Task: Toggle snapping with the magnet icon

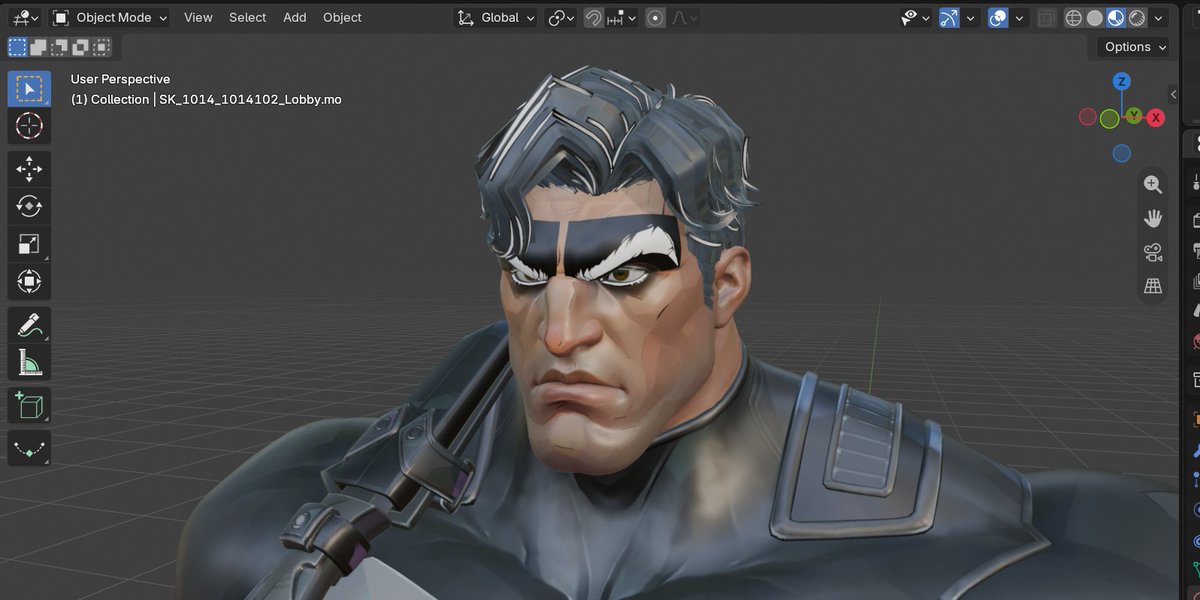Action: click(594, 17)
